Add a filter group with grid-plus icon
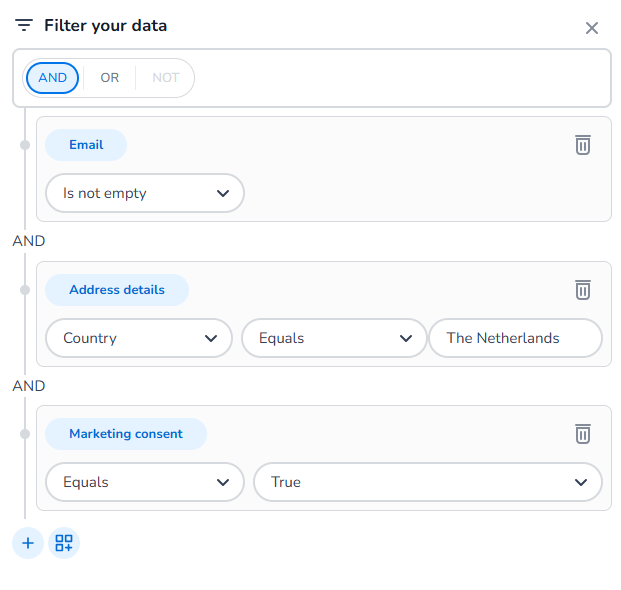Viewport: 621px width, 590px height. 64,543
